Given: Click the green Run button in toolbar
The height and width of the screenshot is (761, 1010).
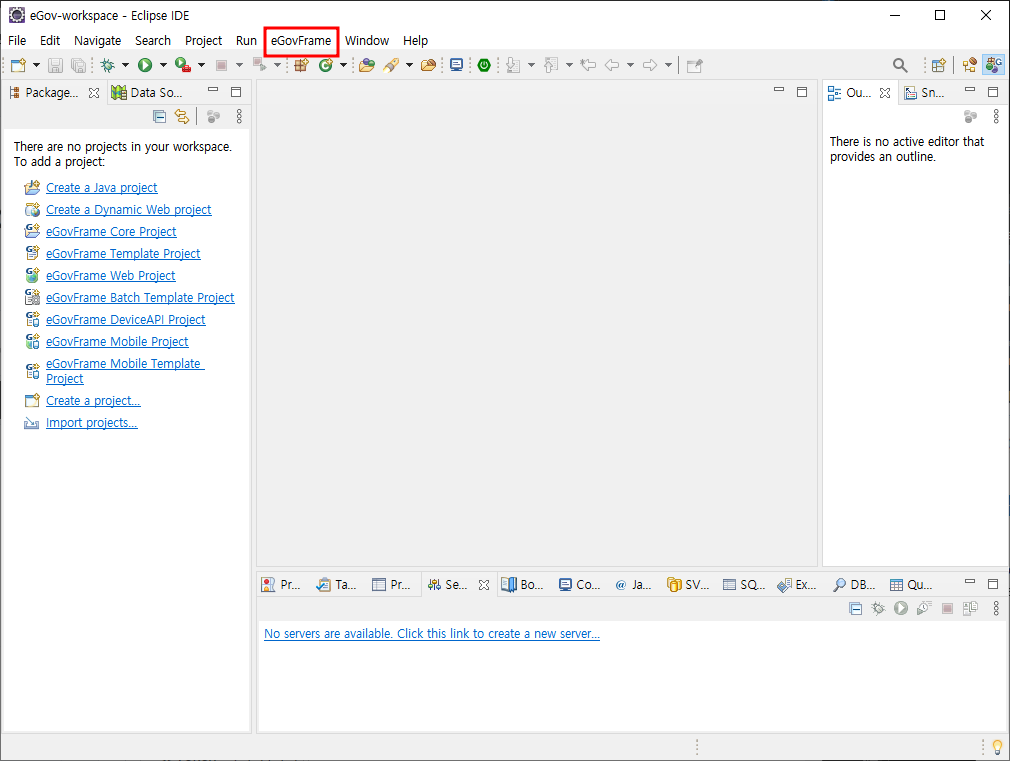Looking at the screenshot, I should 145,65.
